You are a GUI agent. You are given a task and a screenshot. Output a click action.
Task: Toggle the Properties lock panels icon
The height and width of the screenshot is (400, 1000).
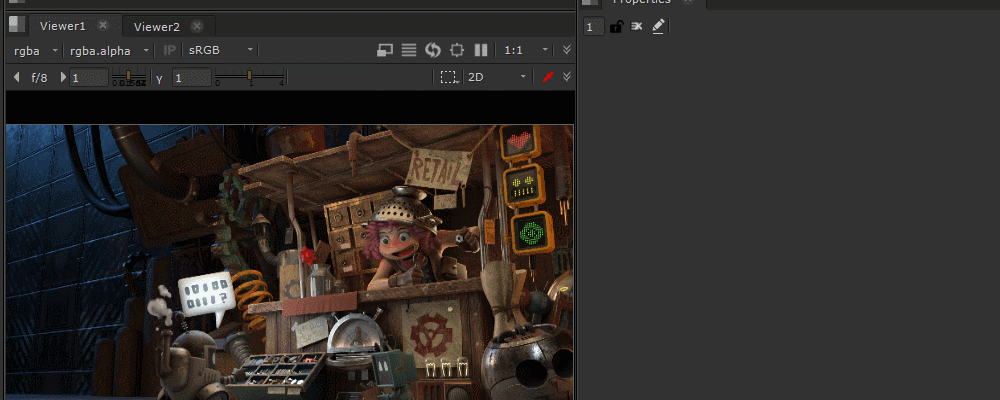[615, 27]
